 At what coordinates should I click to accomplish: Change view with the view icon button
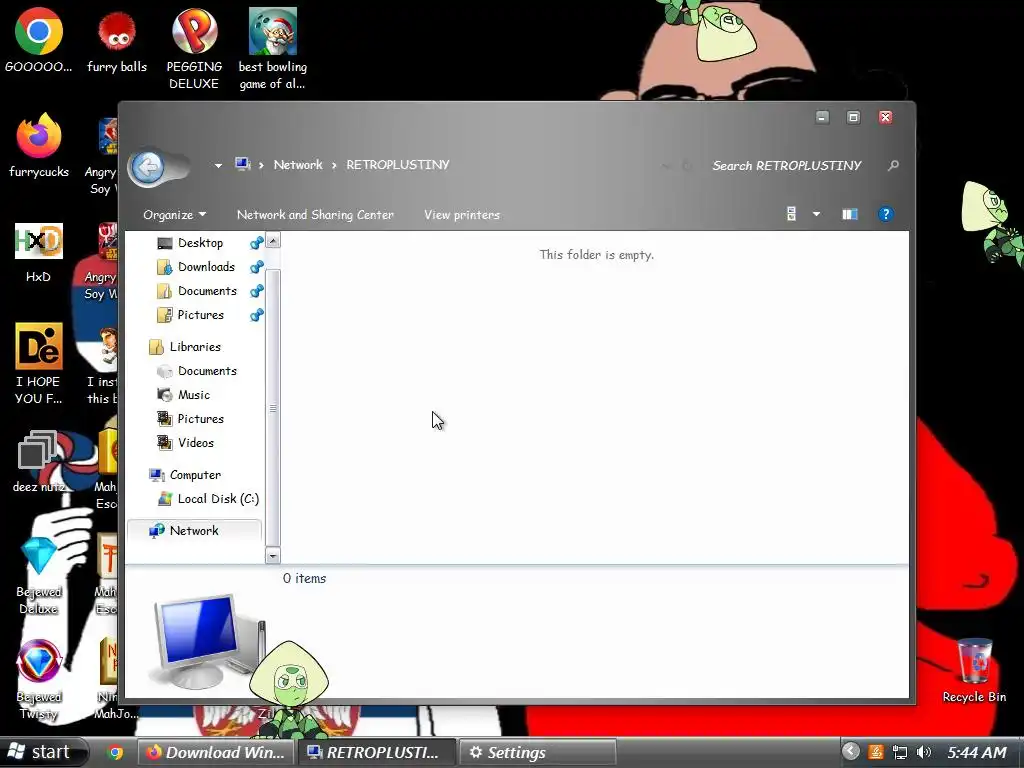(792, 214)
